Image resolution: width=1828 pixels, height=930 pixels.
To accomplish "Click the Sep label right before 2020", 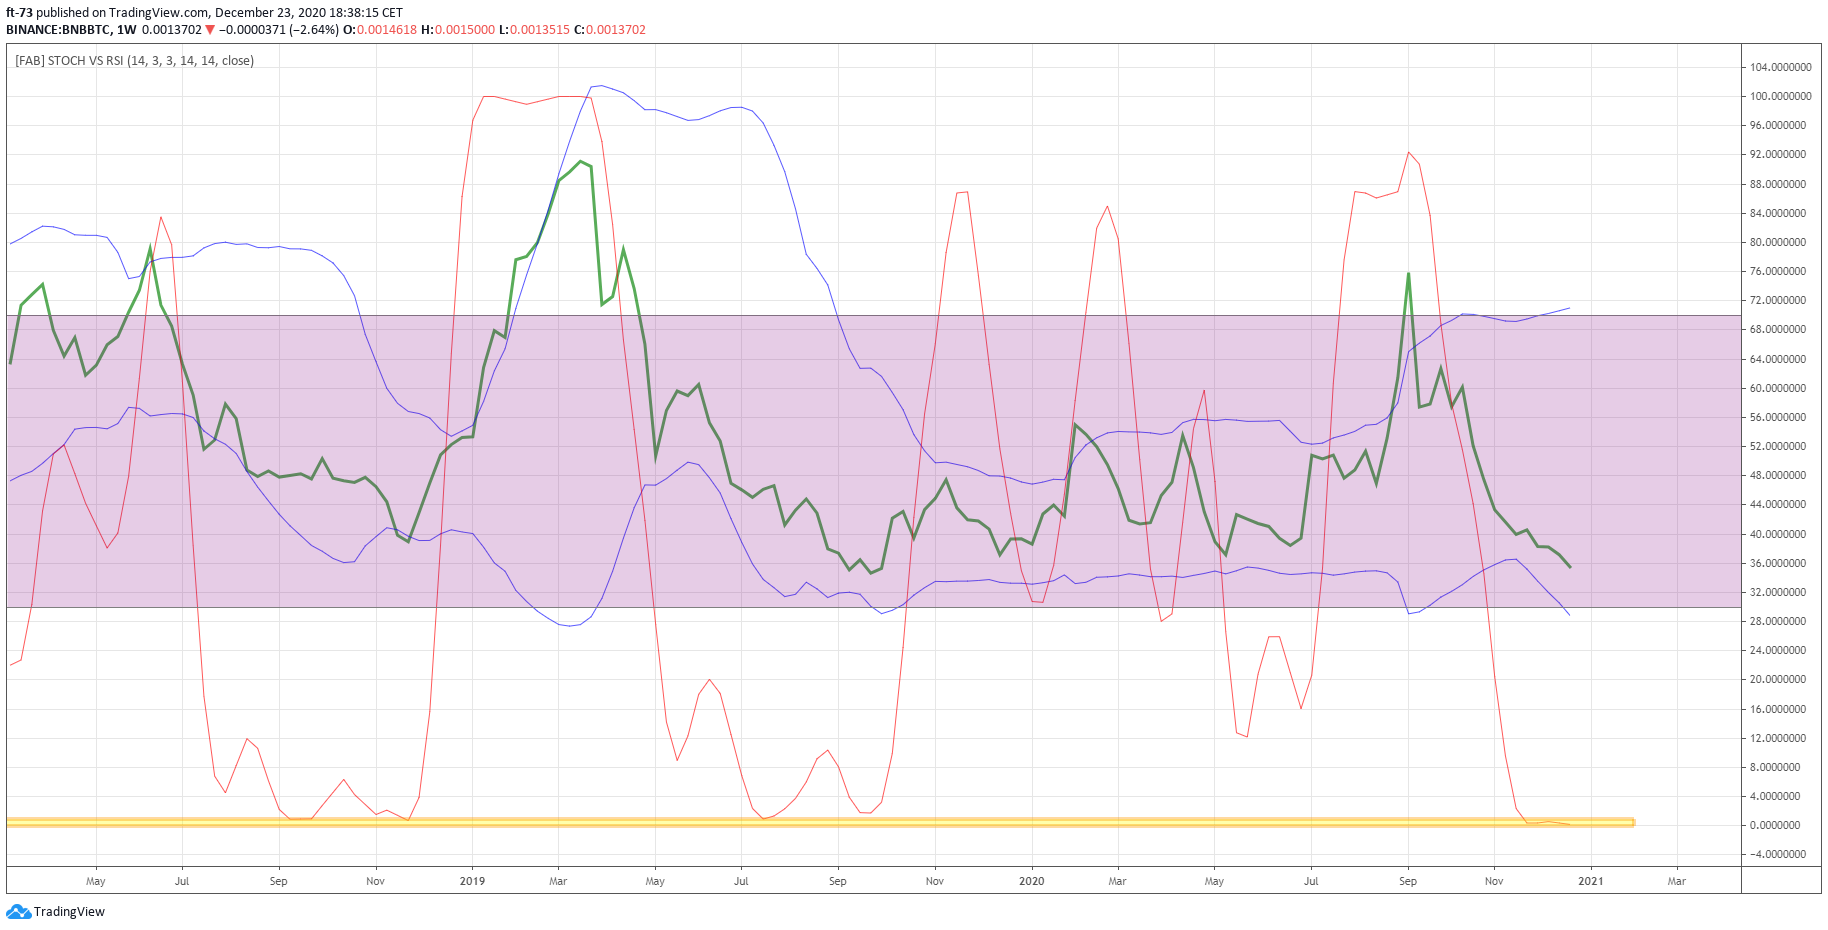I will [x=838, y=881].
